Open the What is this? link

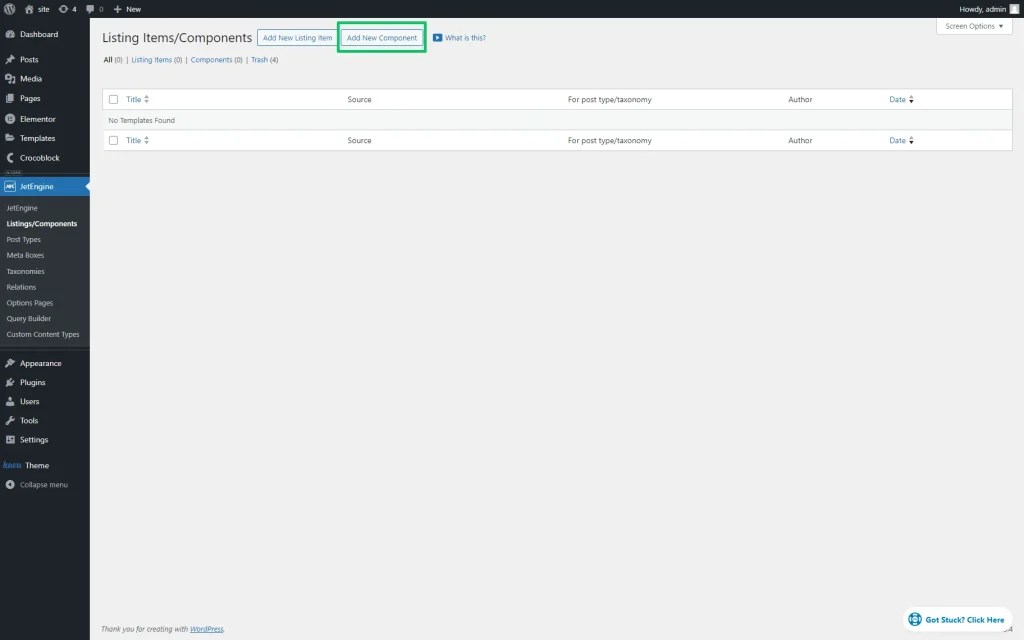465,38
